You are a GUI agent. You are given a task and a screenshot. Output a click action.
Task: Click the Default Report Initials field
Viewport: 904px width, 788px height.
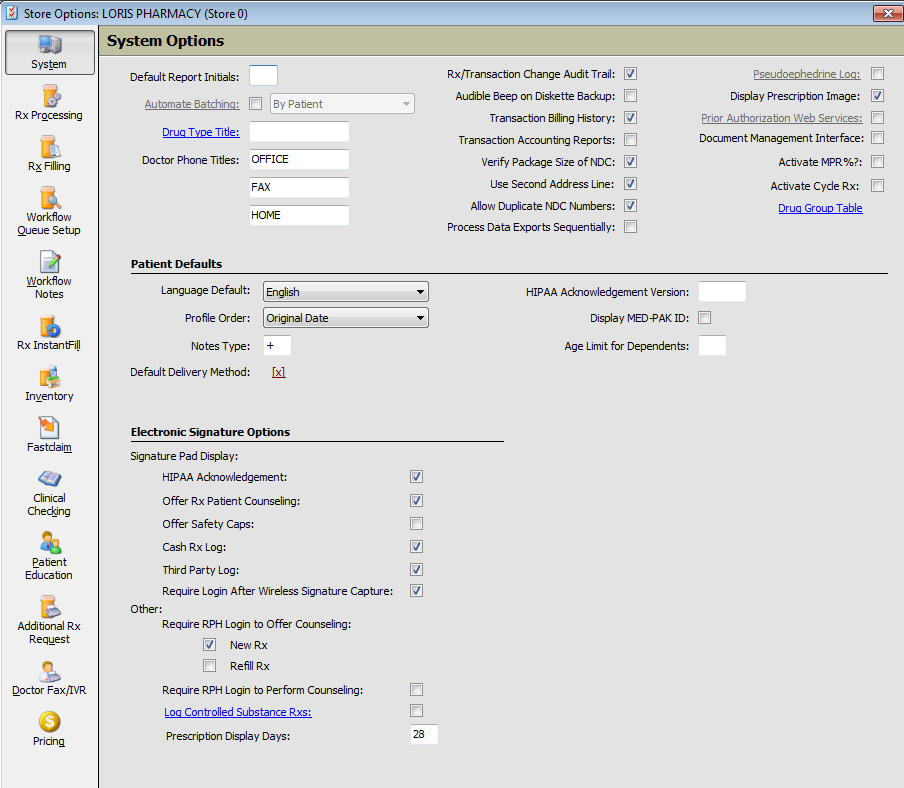[x=263, y=76]
